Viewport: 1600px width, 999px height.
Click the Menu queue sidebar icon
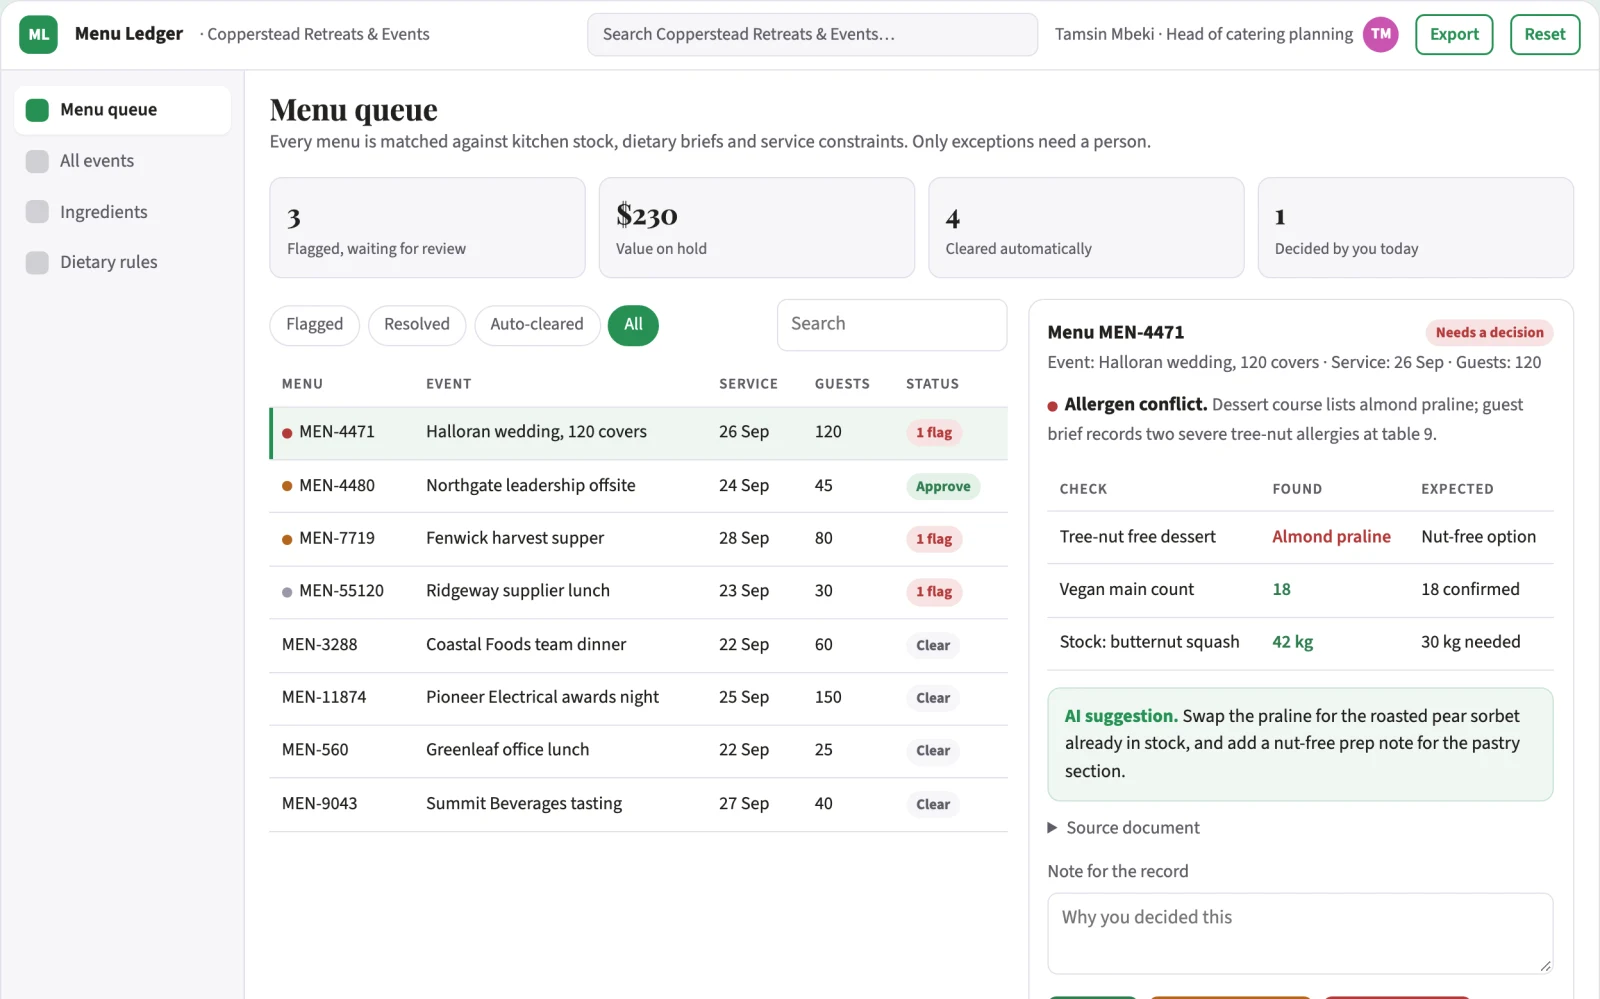[x=37, y=110]
